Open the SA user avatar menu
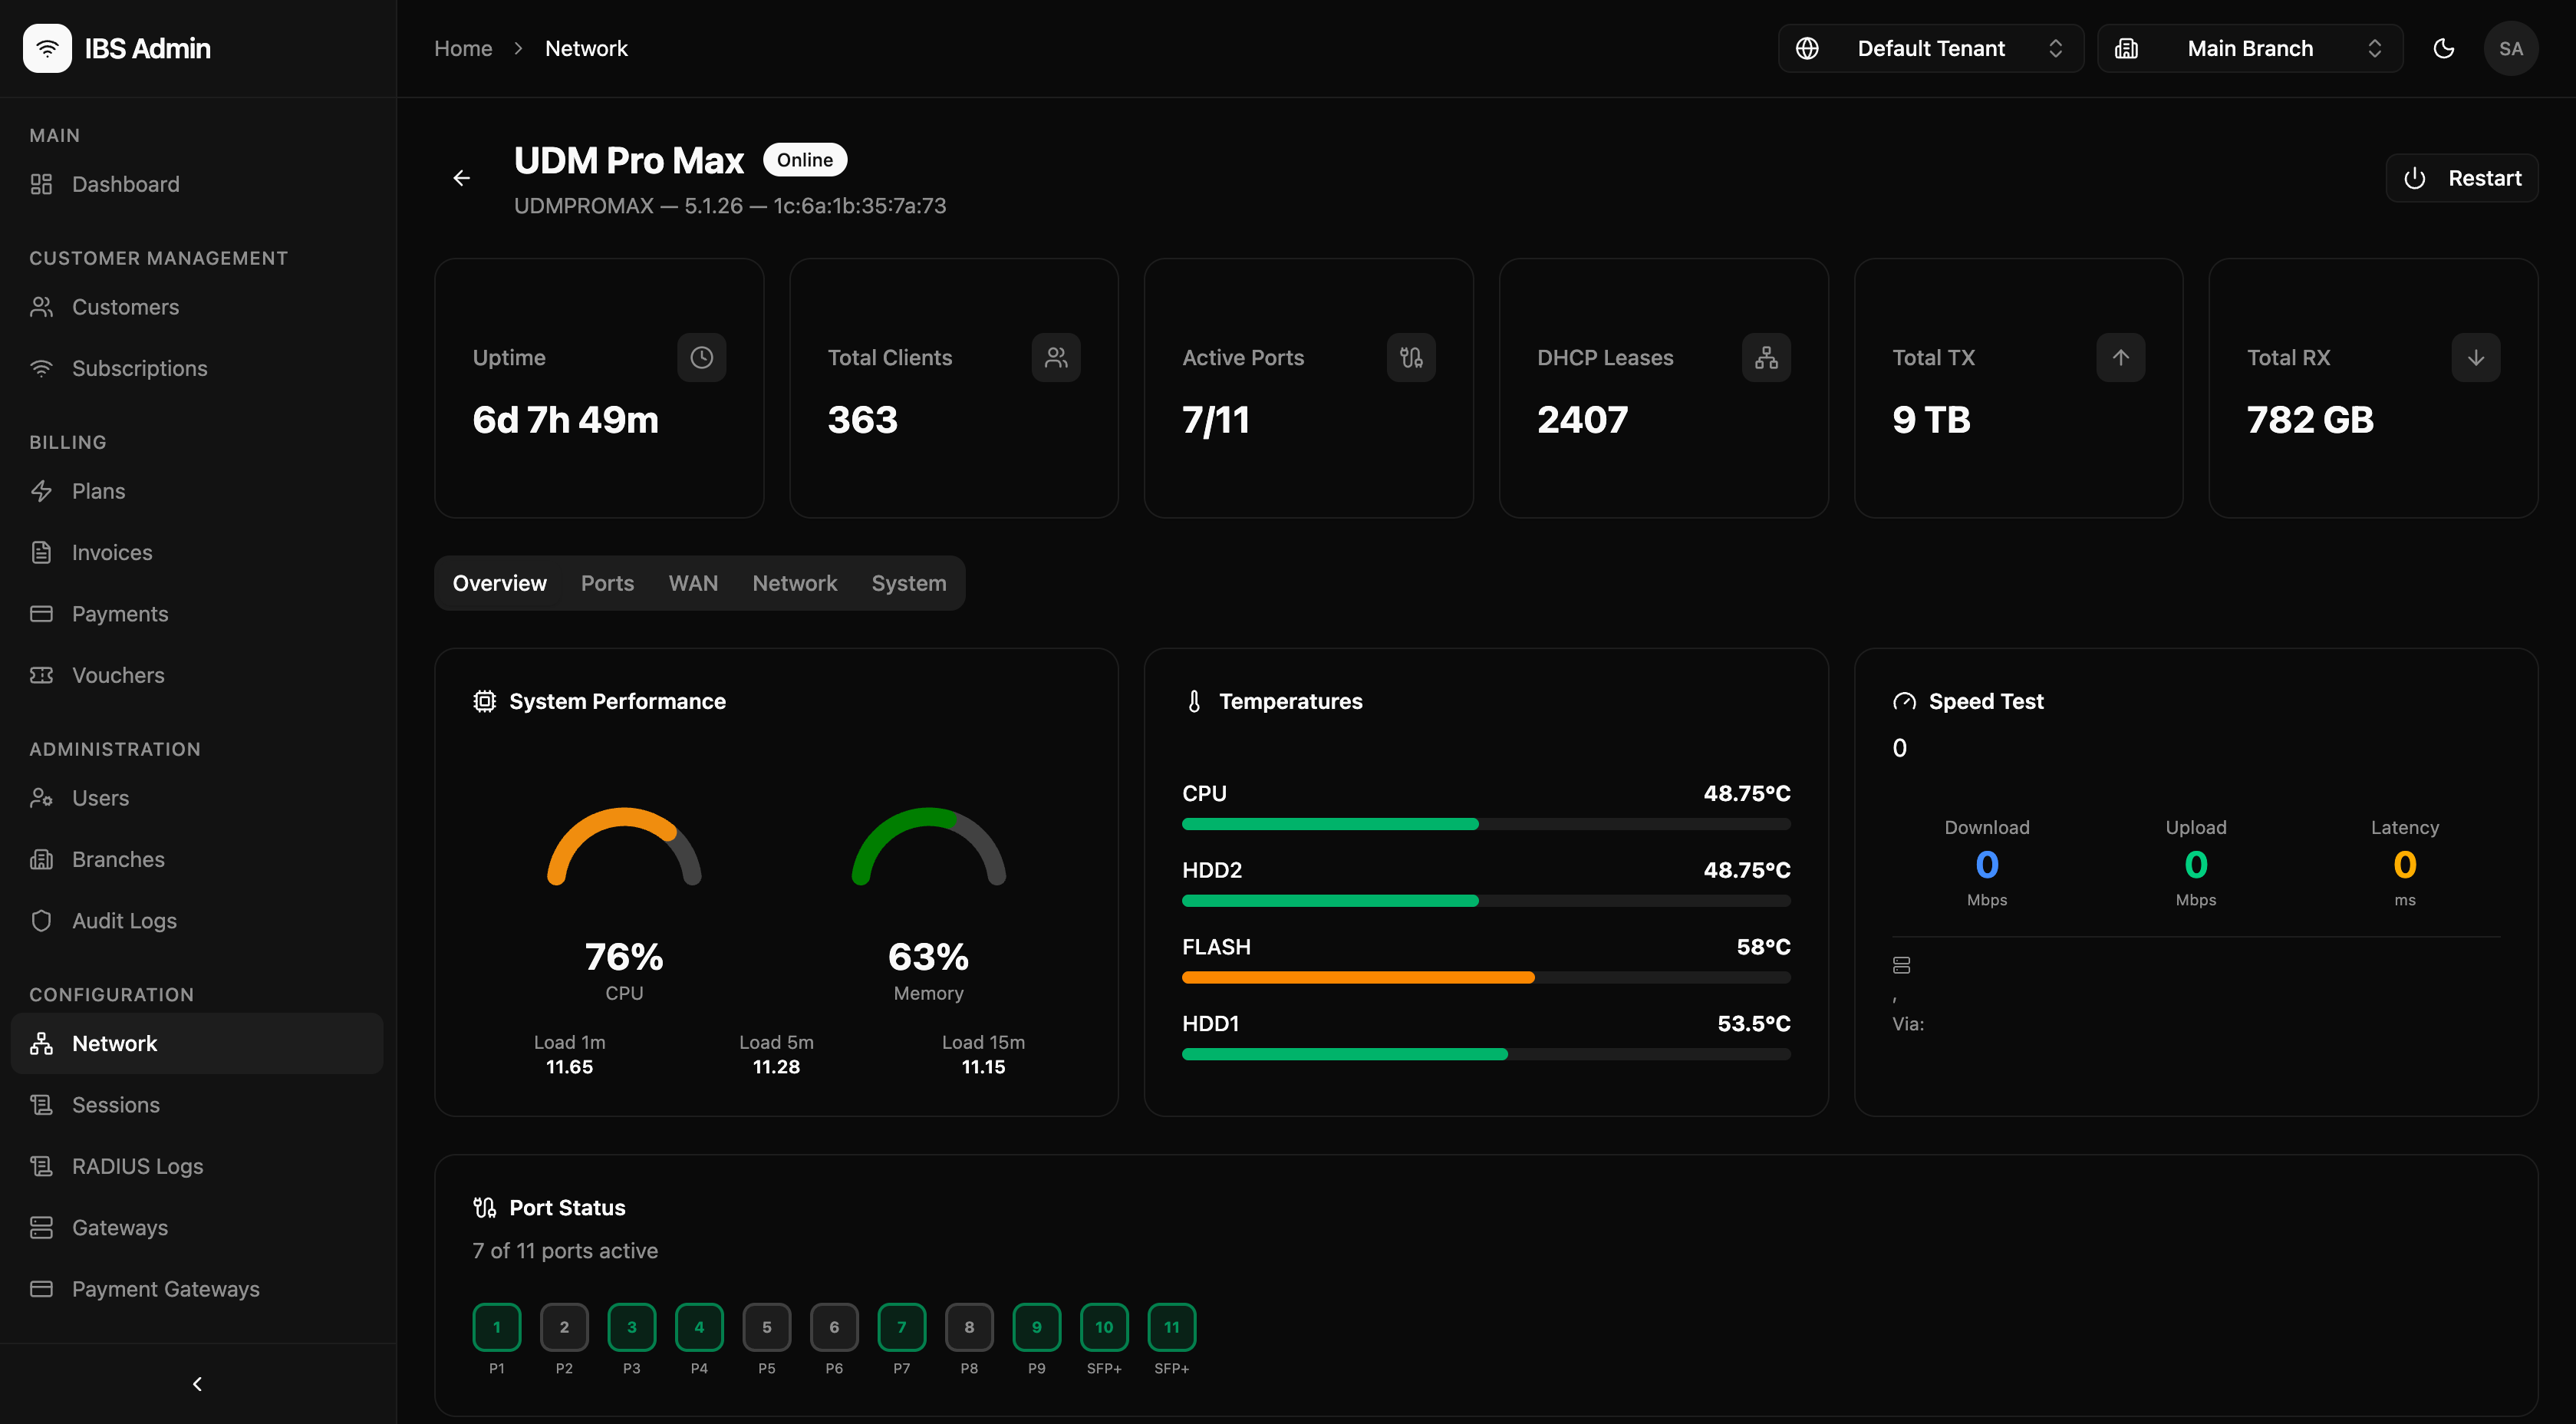 [2510, 48]
